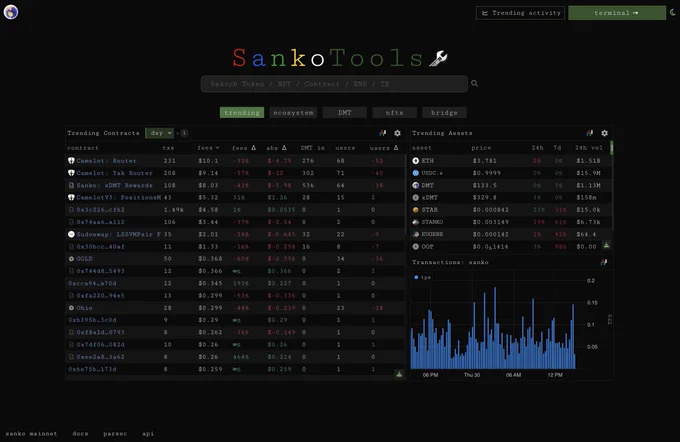The height and width of the screenshot is (442, 680).
Task: Open Sanko: xDMT Rewards contract link
Action: [114, 185]
